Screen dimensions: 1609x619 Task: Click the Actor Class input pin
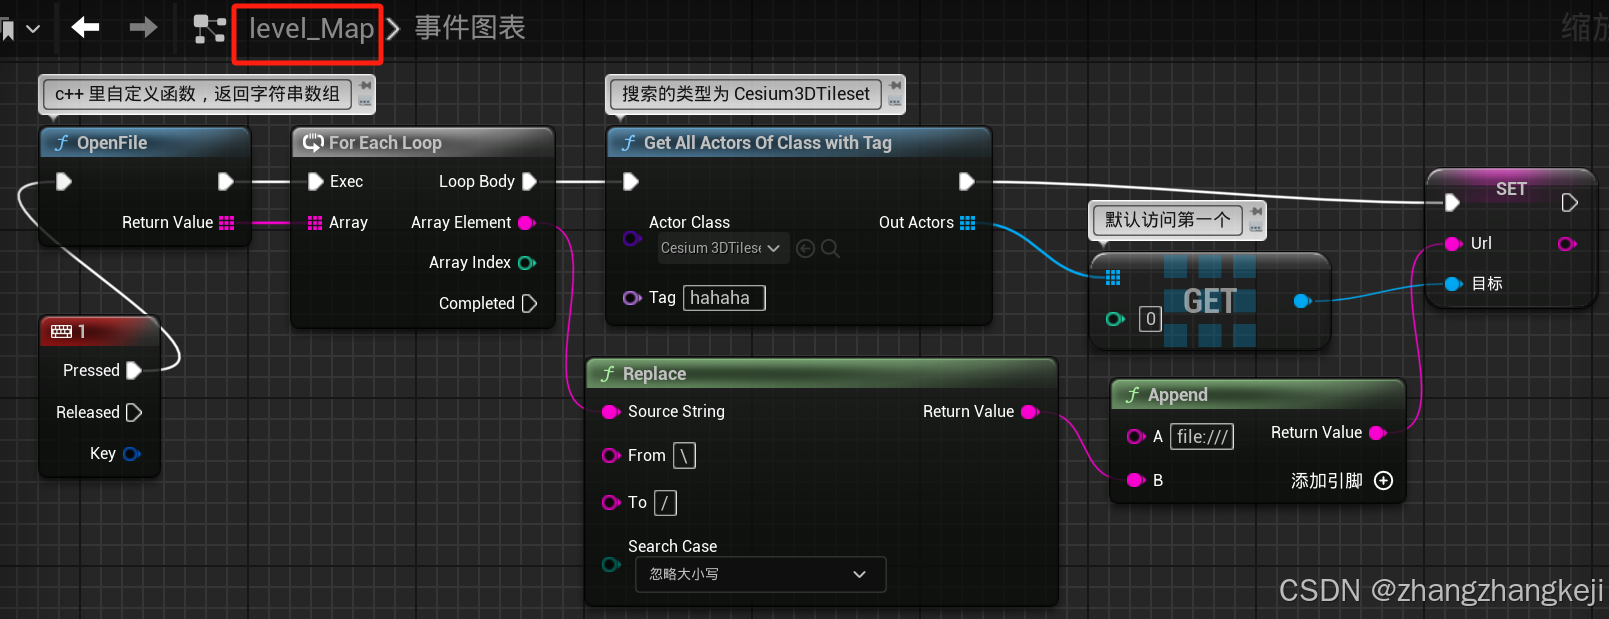tap(632, 238)
